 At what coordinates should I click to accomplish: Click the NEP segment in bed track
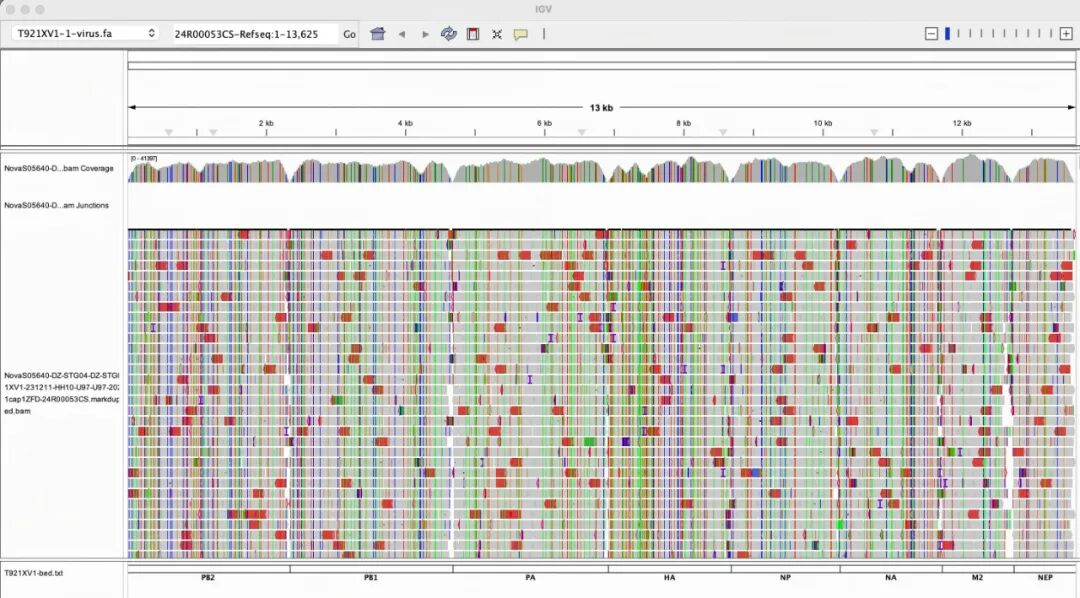pyautogui.click(x=1045, y=577)
